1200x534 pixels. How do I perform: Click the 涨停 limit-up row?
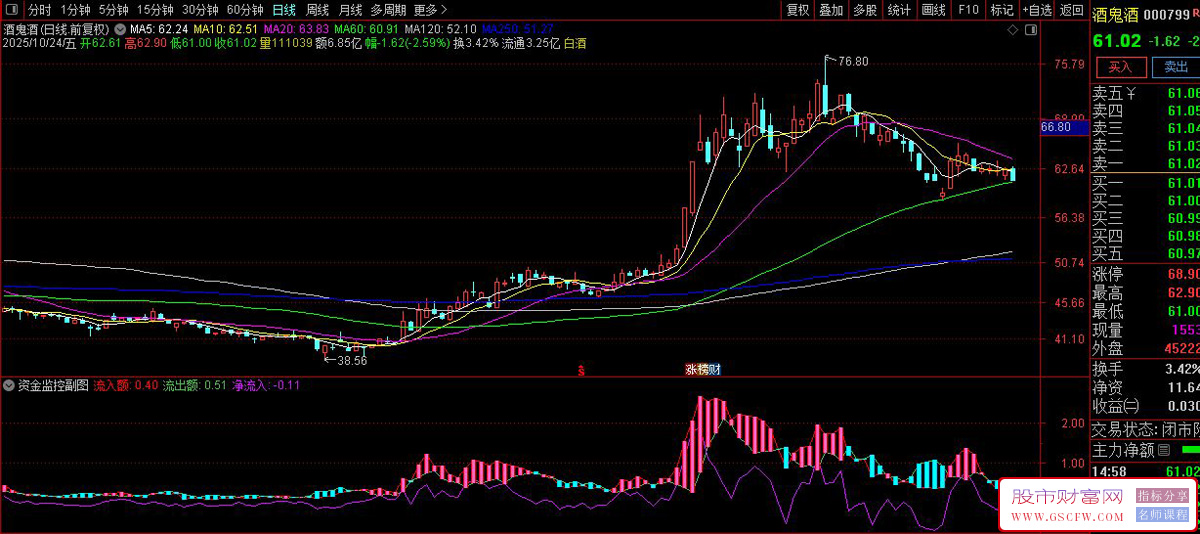coord(1146,274)
